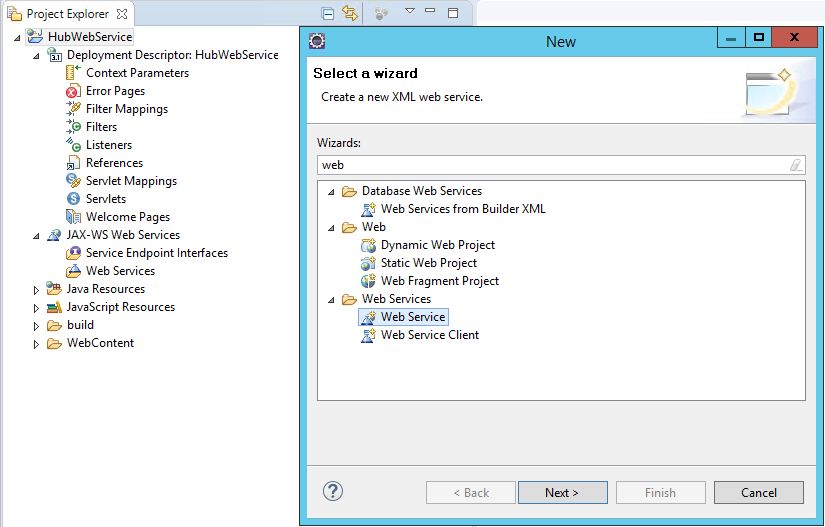
Task: Expand the JavaScript Resources node
Action: (x=36, y=308)
